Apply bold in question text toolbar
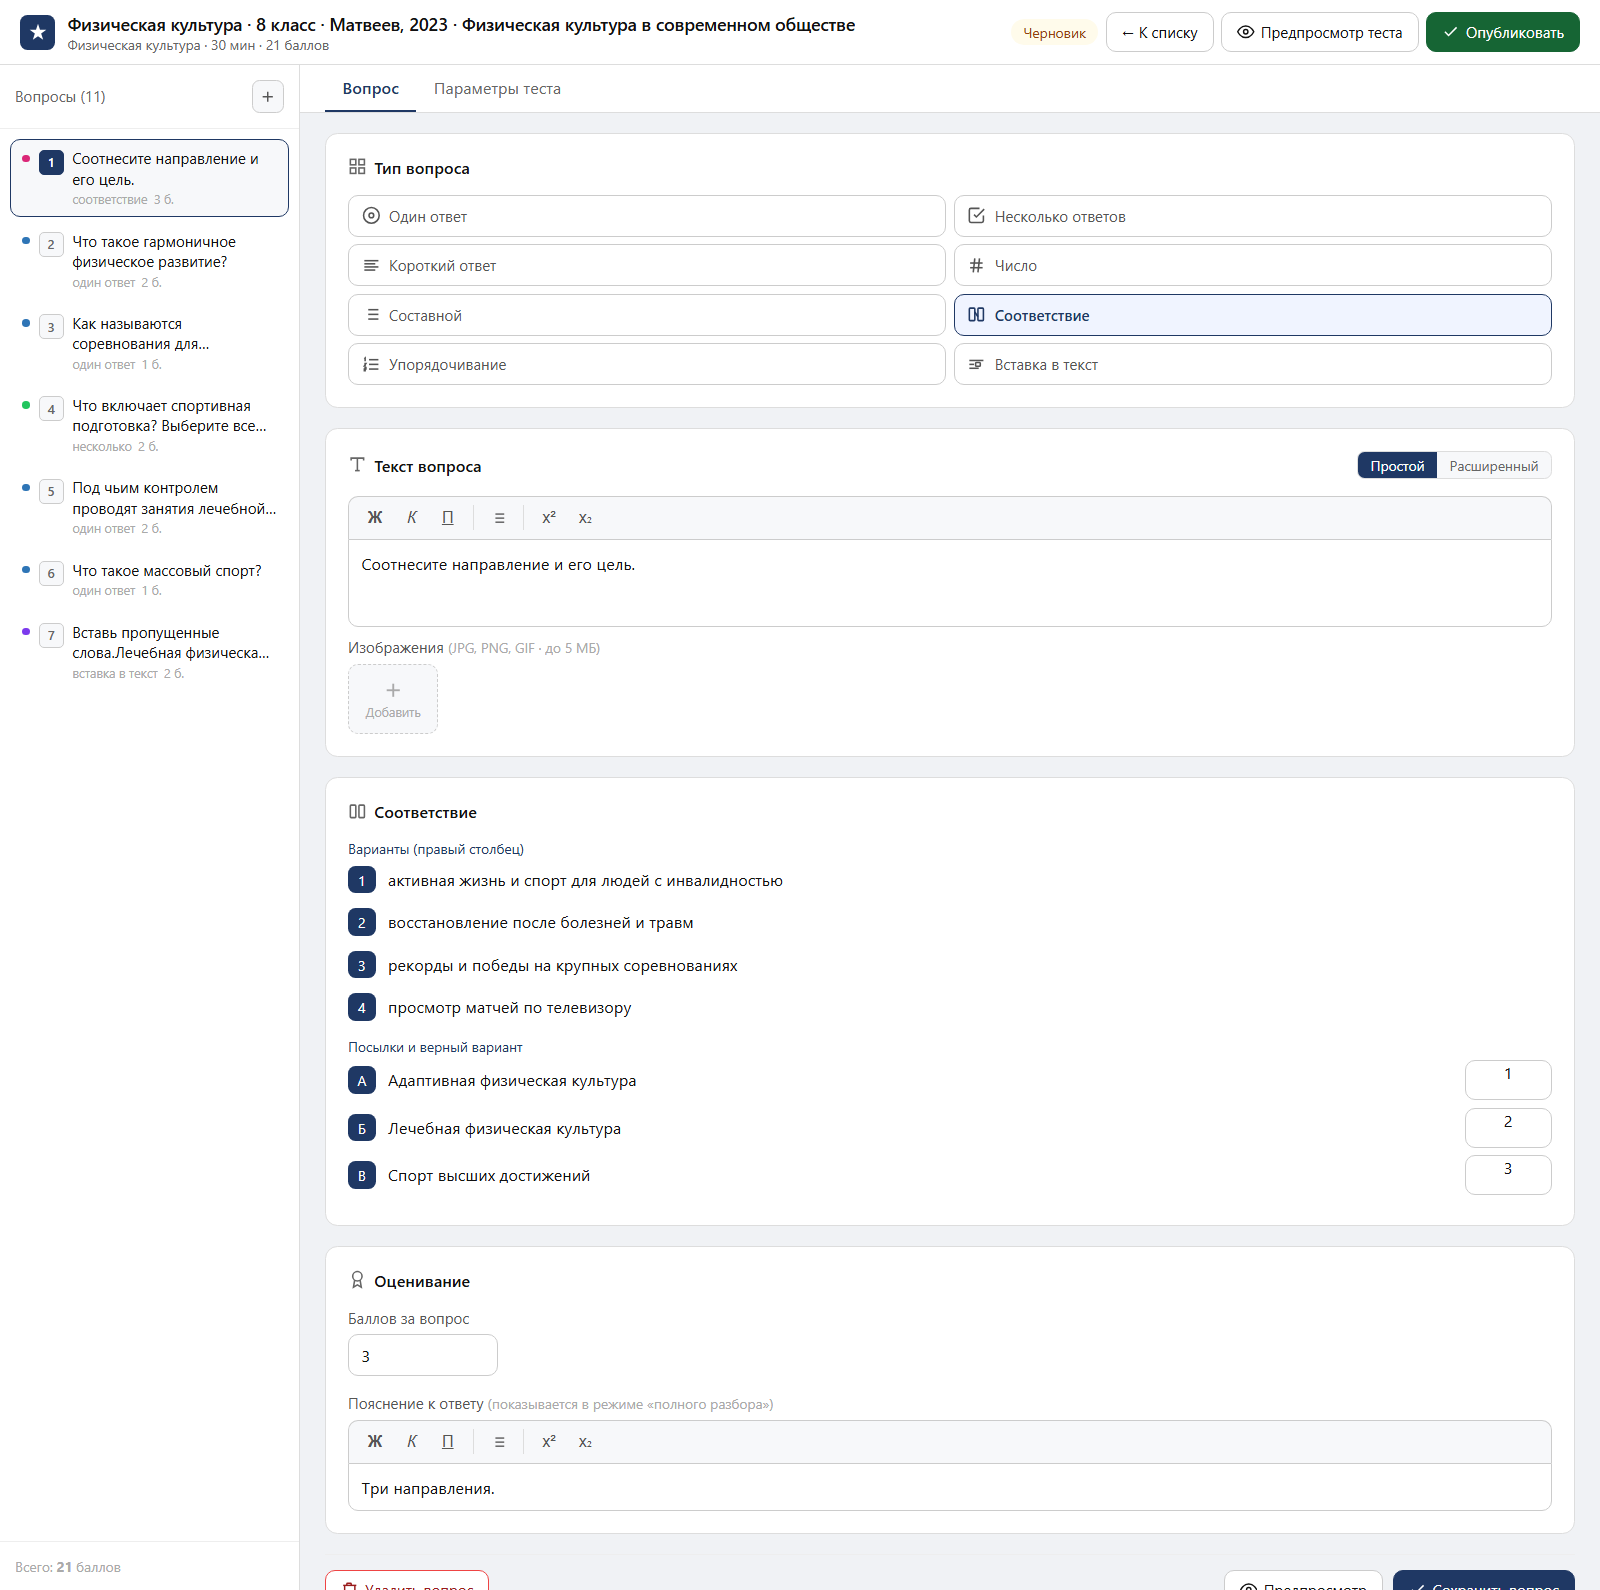 [375, 518]
